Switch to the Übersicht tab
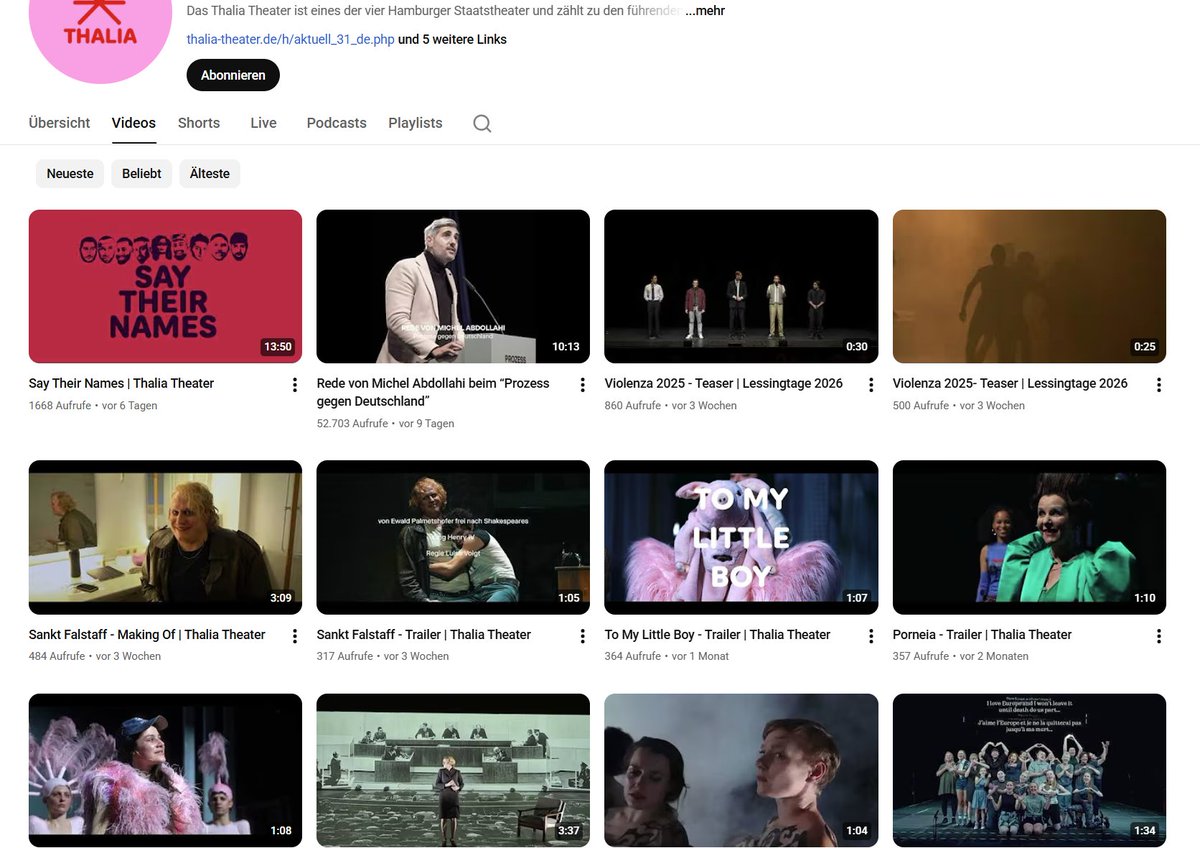 coord(59,123)
